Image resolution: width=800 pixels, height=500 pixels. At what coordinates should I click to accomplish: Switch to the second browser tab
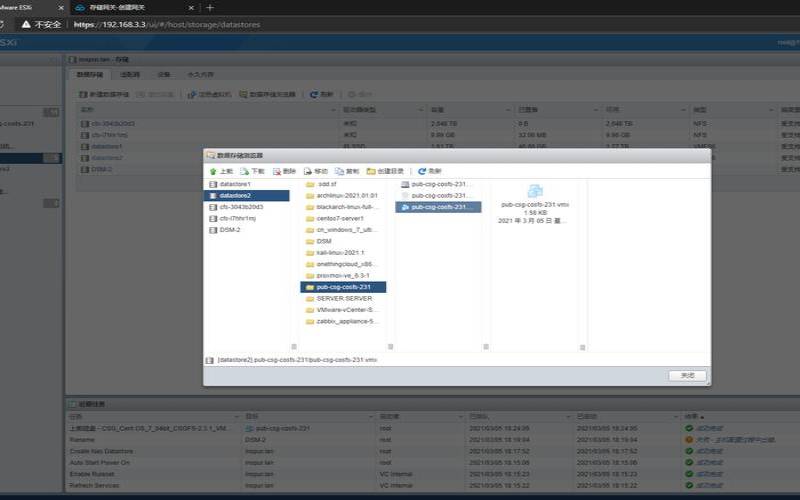[x=134, y=8]
